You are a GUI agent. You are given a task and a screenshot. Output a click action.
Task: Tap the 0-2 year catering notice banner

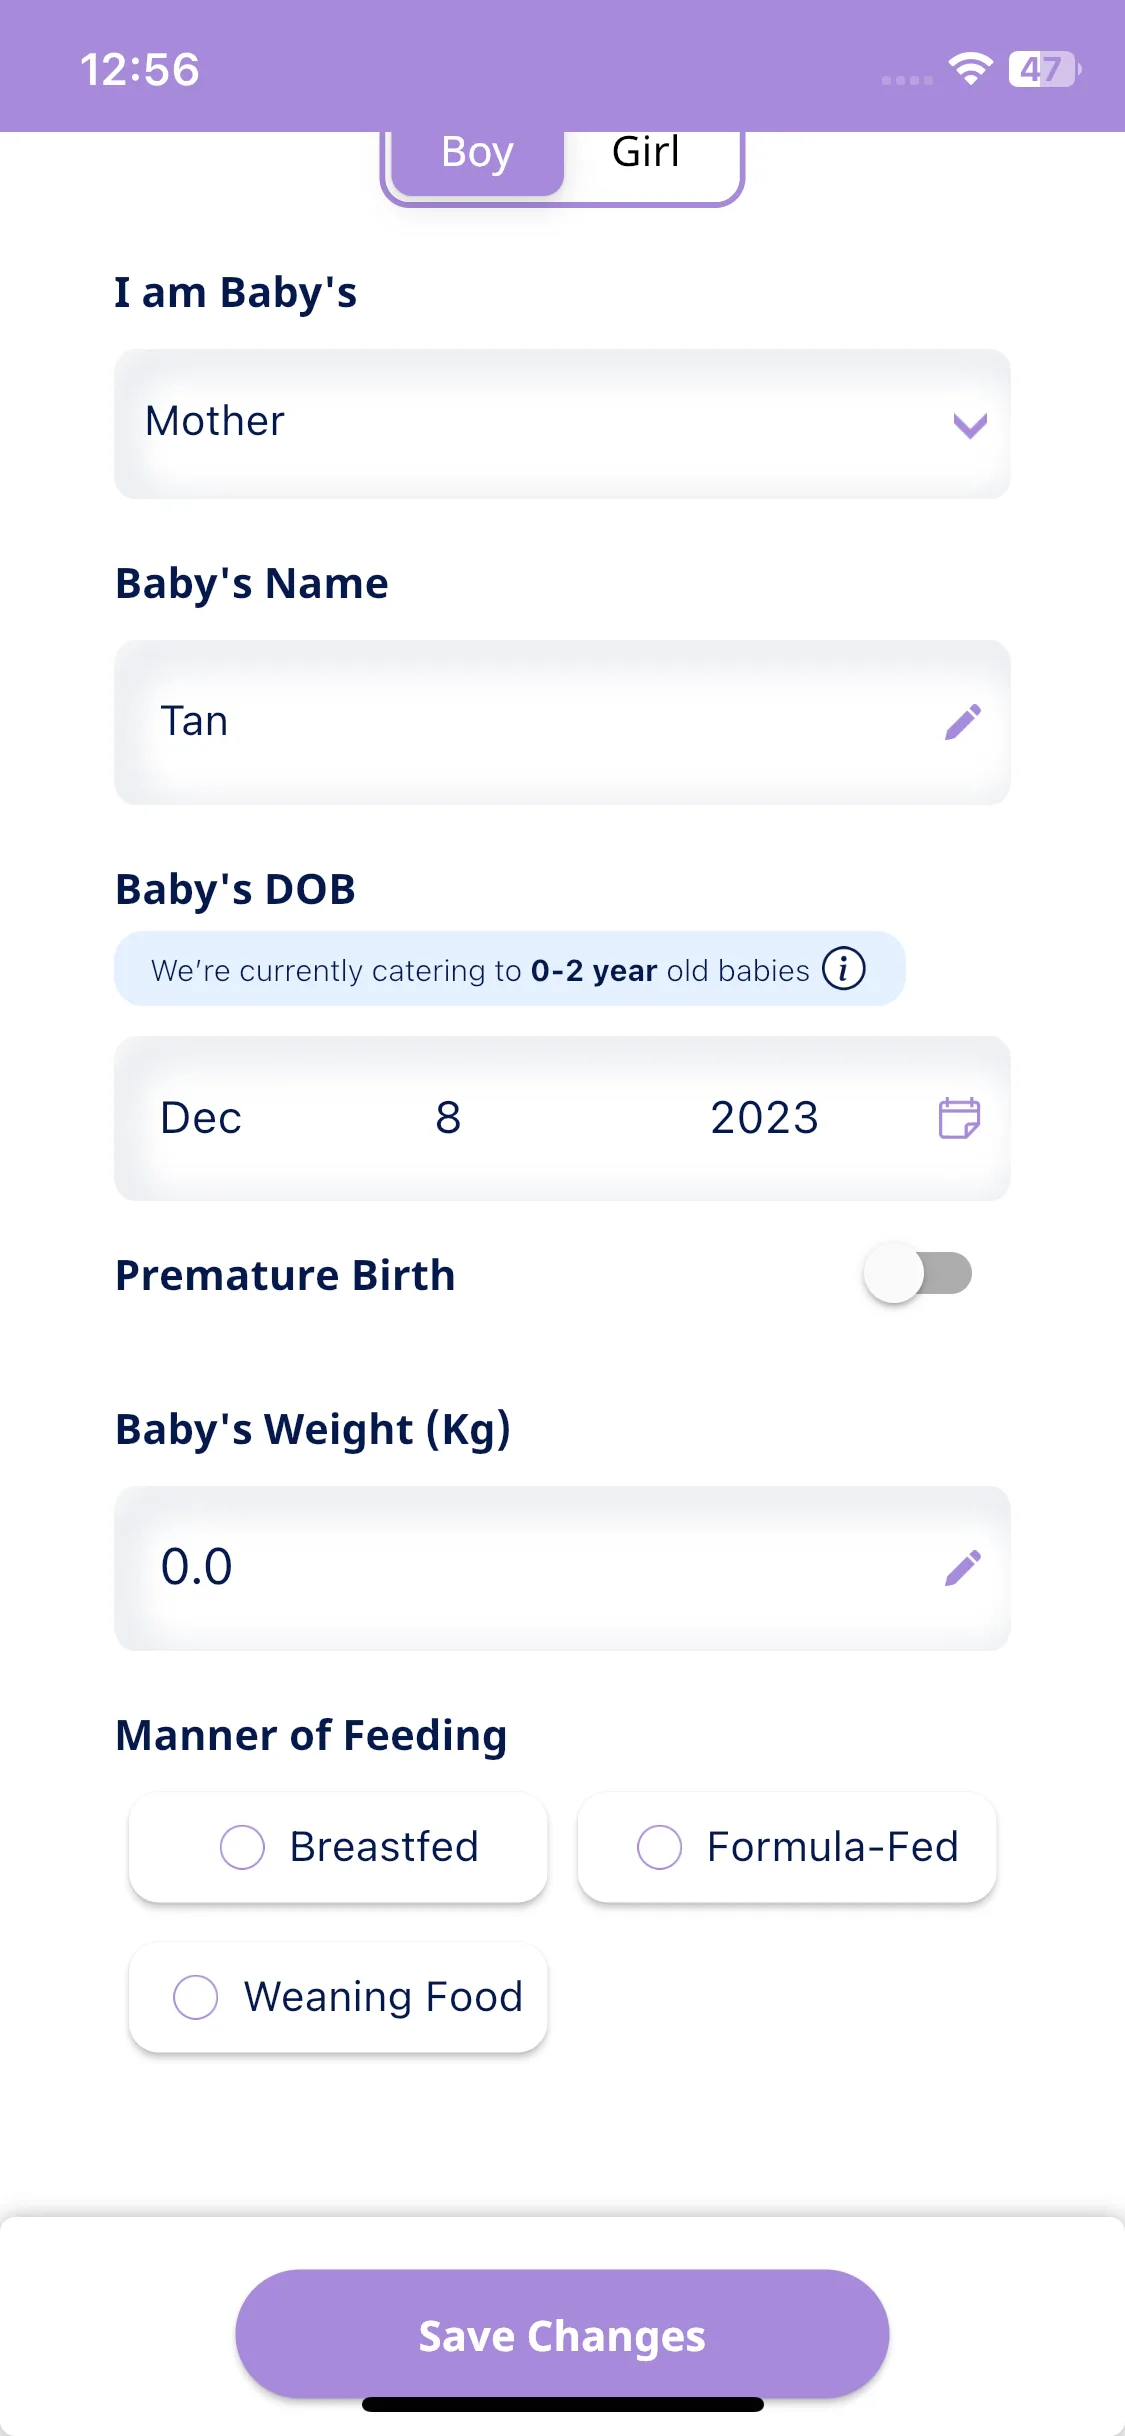(510, 969)
